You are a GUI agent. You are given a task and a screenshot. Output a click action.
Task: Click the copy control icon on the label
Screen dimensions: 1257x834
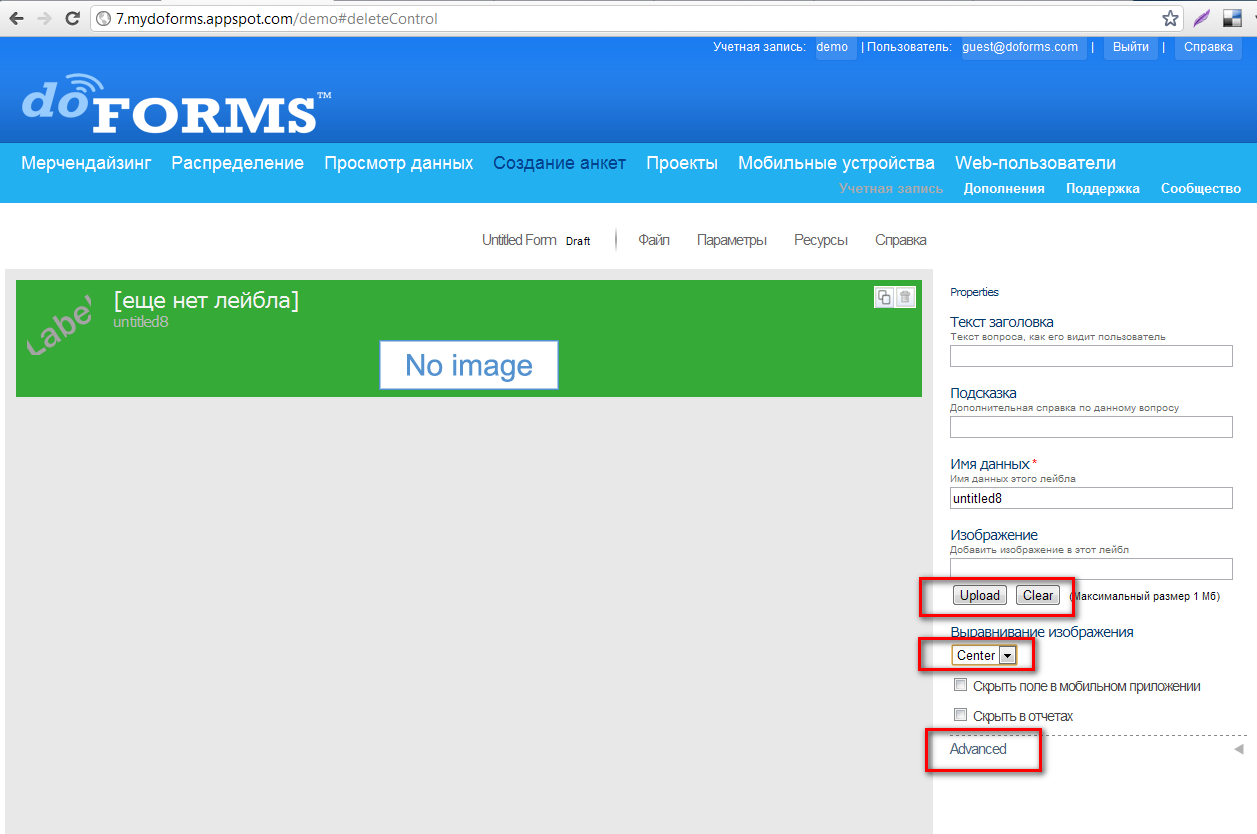[x=884, y=297]
